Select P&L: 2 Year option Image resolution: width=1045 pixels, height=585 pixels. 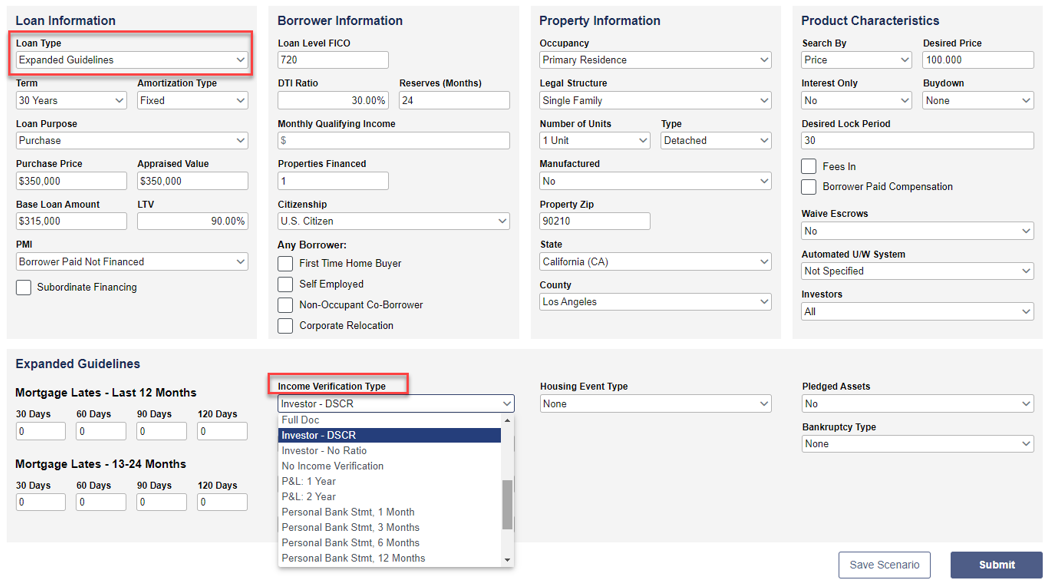pyautogui.click(x=390, y=497)
